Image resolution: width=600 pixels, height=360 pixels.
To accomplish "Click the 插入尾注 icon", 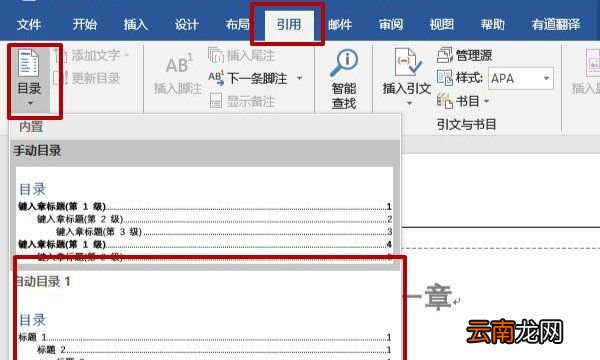I will point(216,55).
